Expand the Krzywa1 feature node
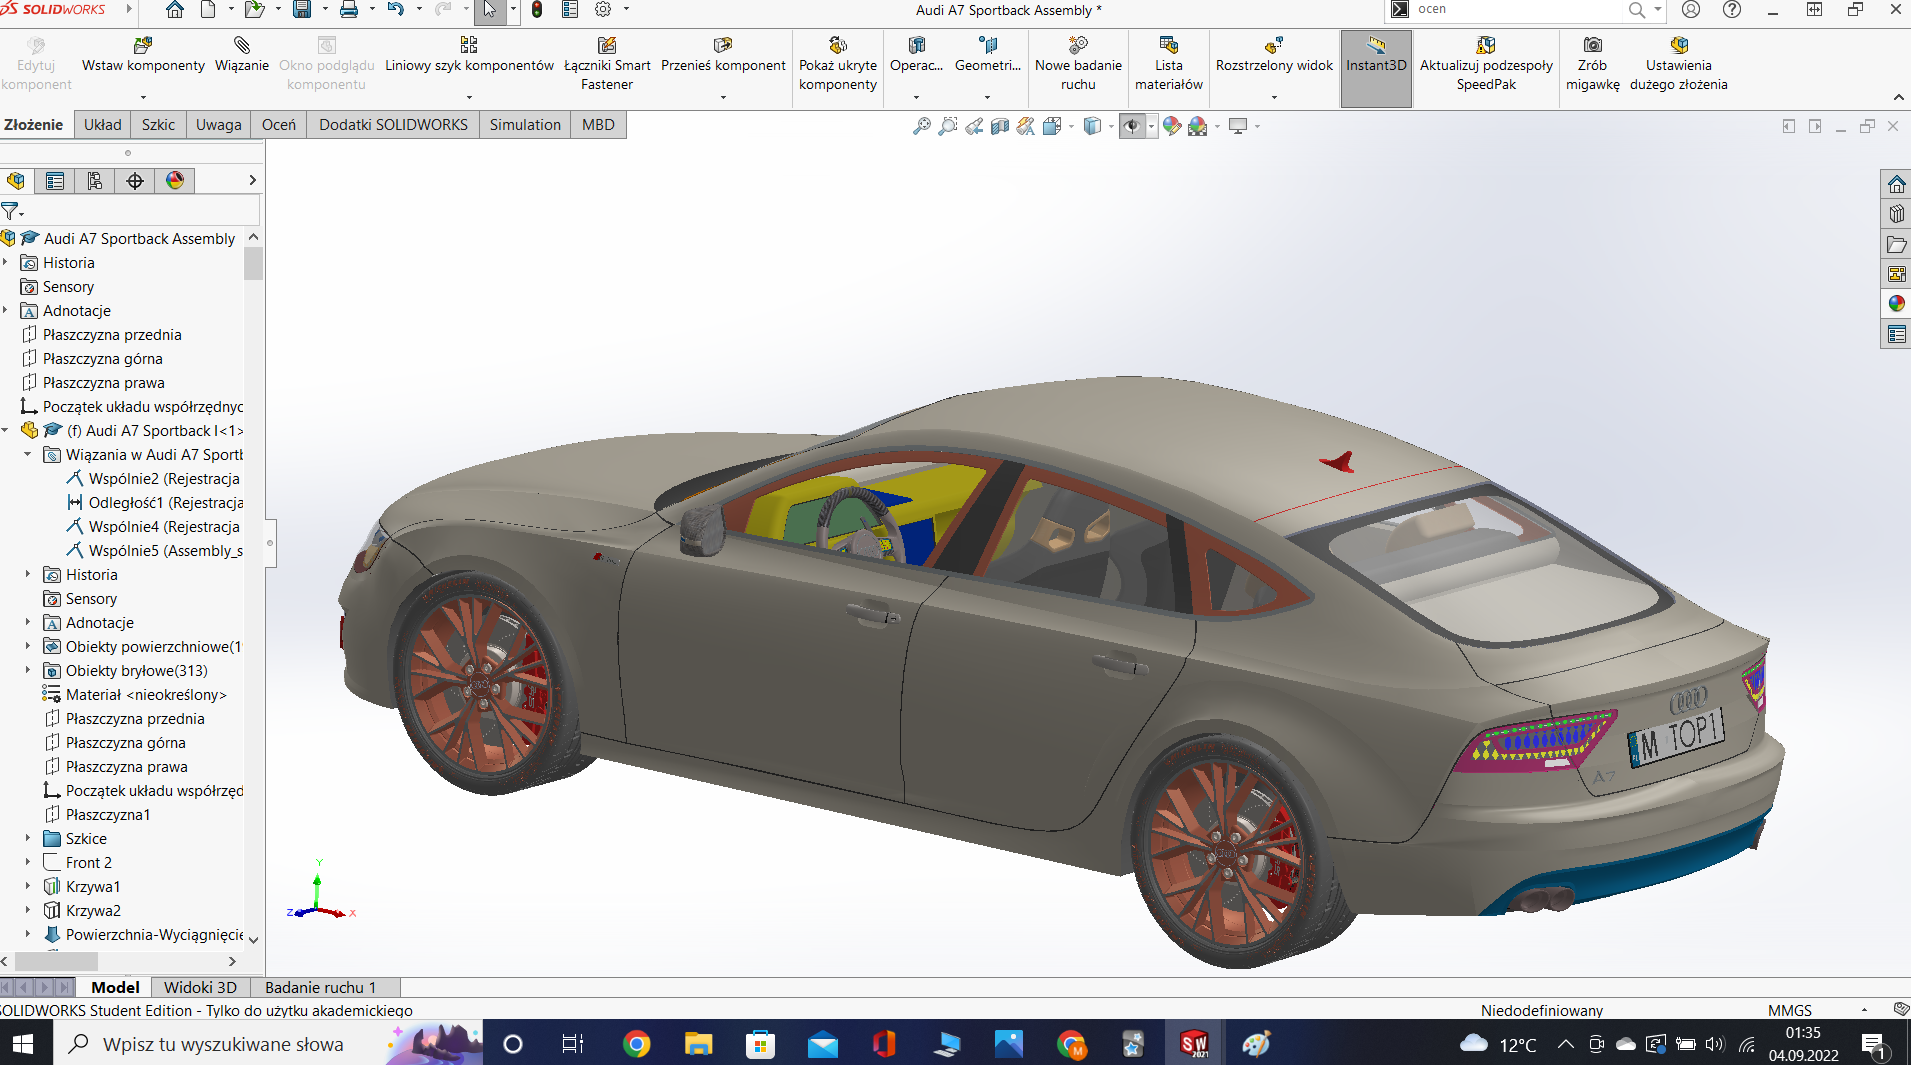This screenshot has width=1911, height=1065. point(28,887)
